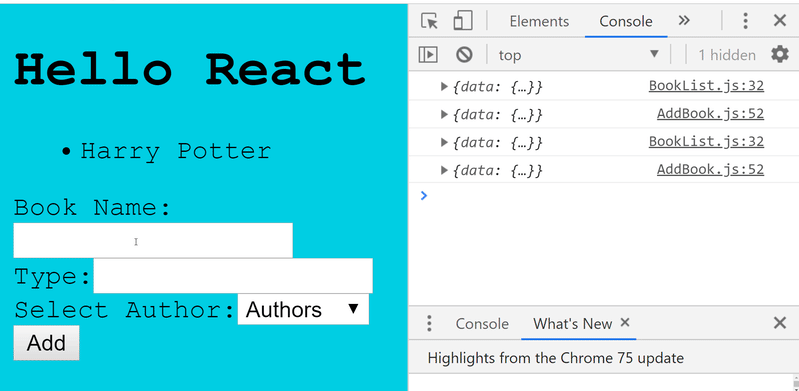Open console settings gear
Image resolution: width=799 pixels, height=391 pixels.
tap(780, 54)
